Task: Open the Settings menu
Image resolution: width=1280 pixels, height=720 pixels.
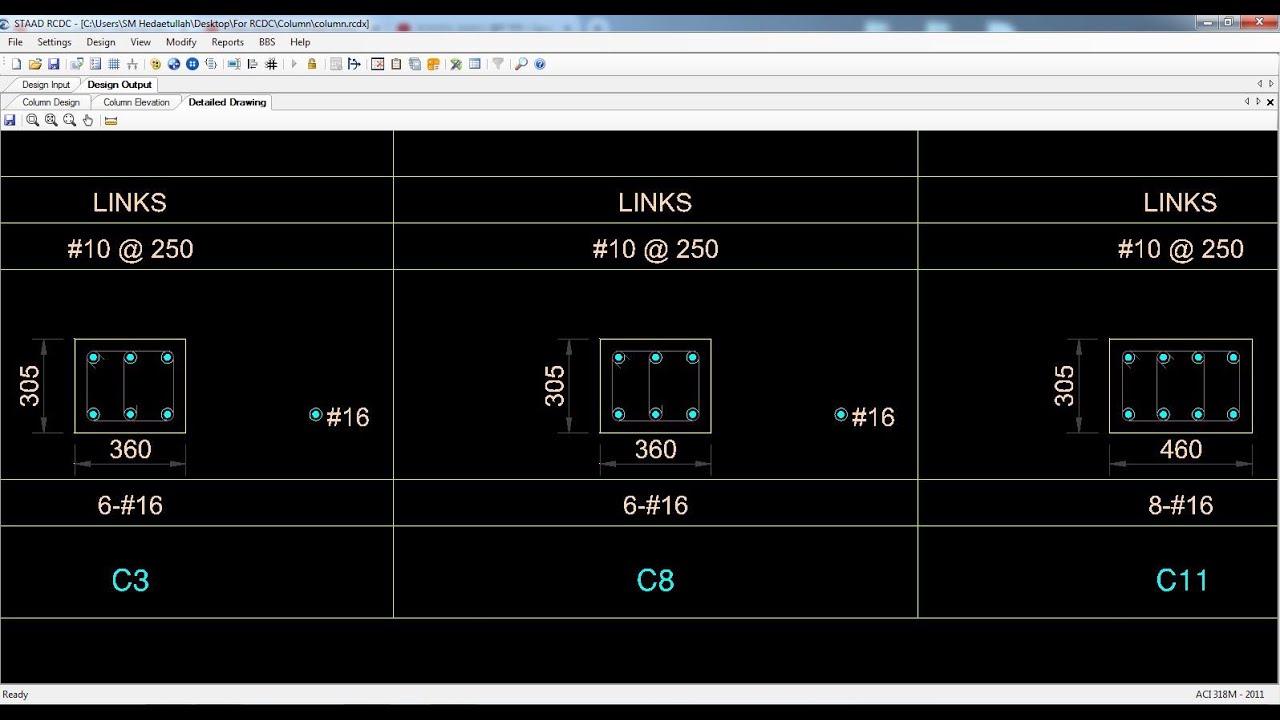Action: click(x=54, y=42)
